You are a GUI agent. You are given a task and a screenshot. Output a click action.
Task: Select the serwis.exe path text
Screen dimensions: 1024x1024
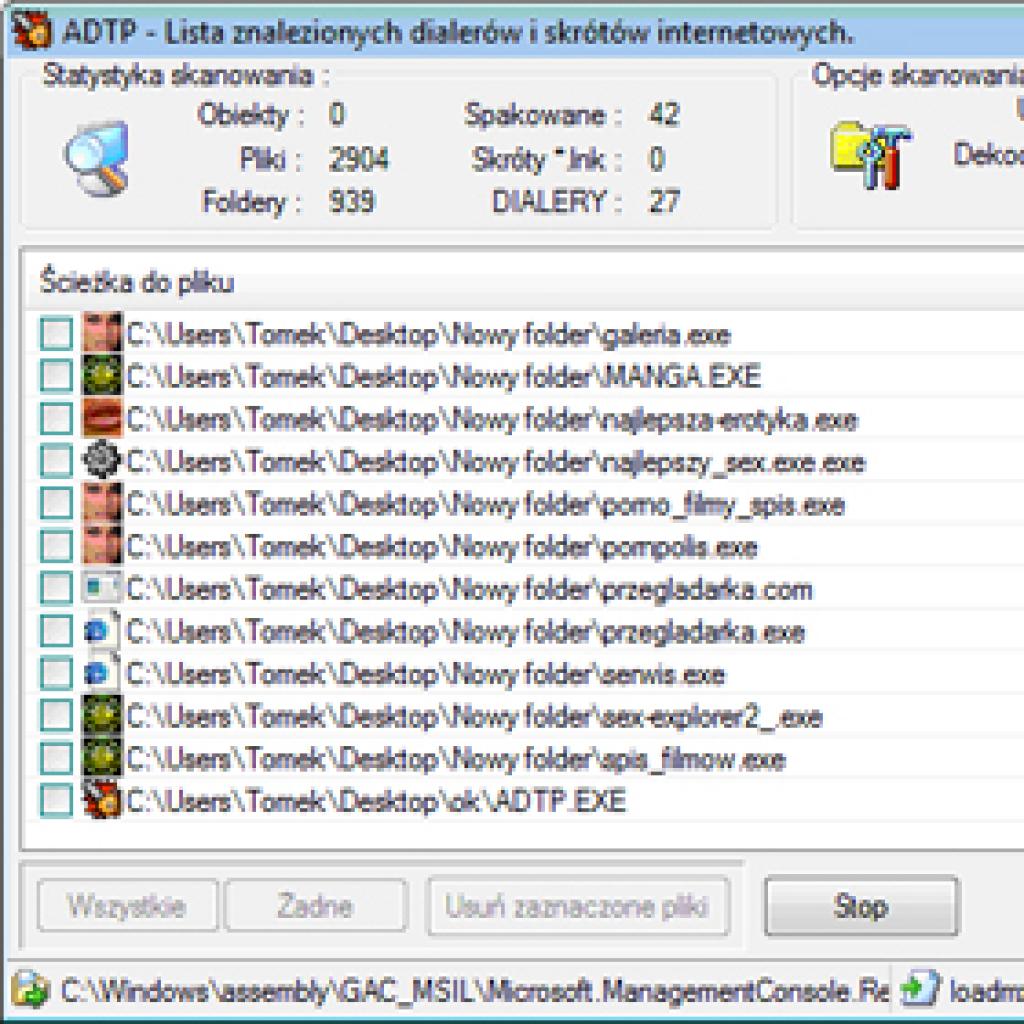coord(426,675)
